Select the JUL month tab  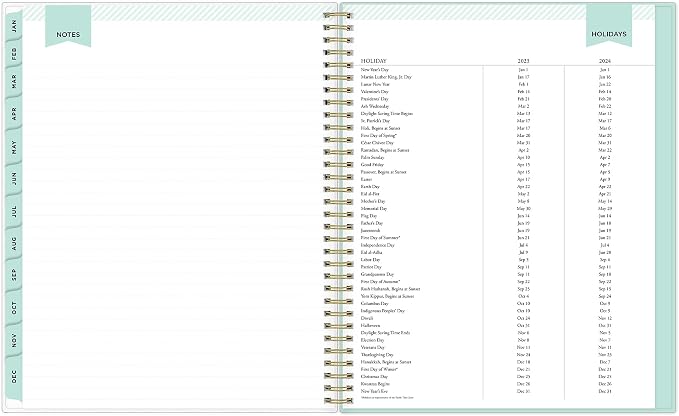point(13,211)
